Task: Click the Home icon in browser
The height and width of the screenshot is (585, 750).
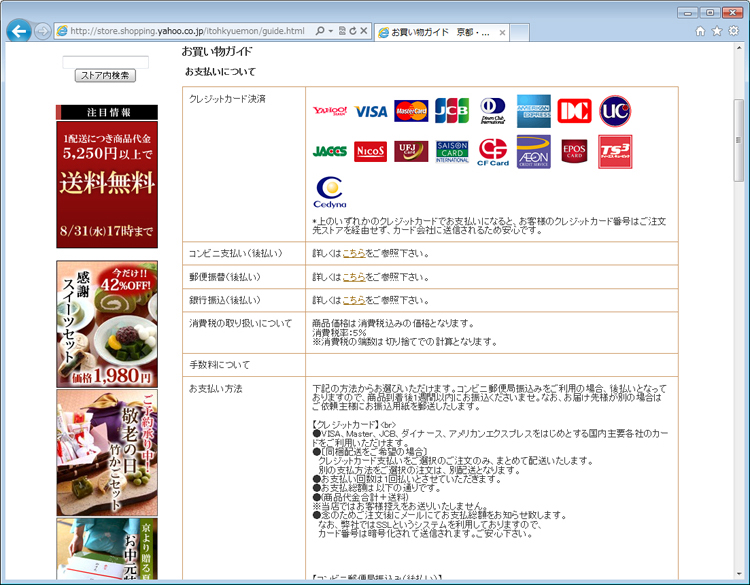Action: [700, 31]
